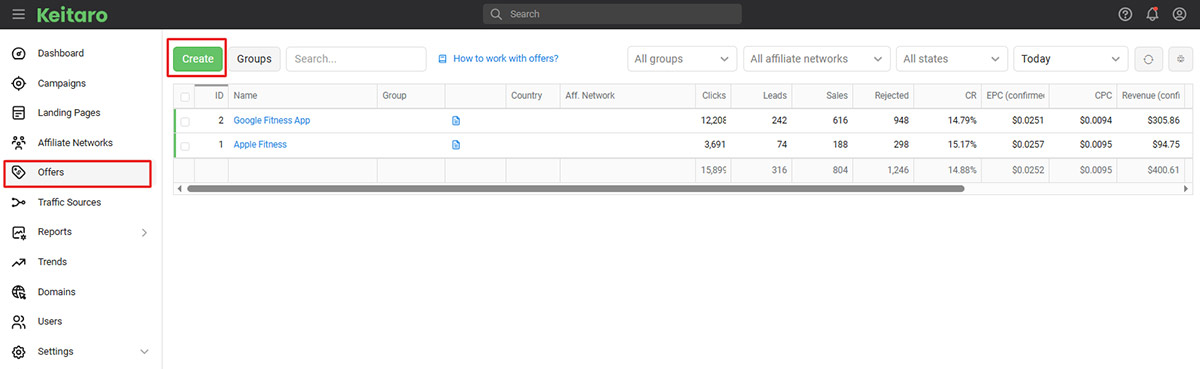1200x369 pixels.
Task: Click the horizontal table scrollbar
Action: point(575,188)
